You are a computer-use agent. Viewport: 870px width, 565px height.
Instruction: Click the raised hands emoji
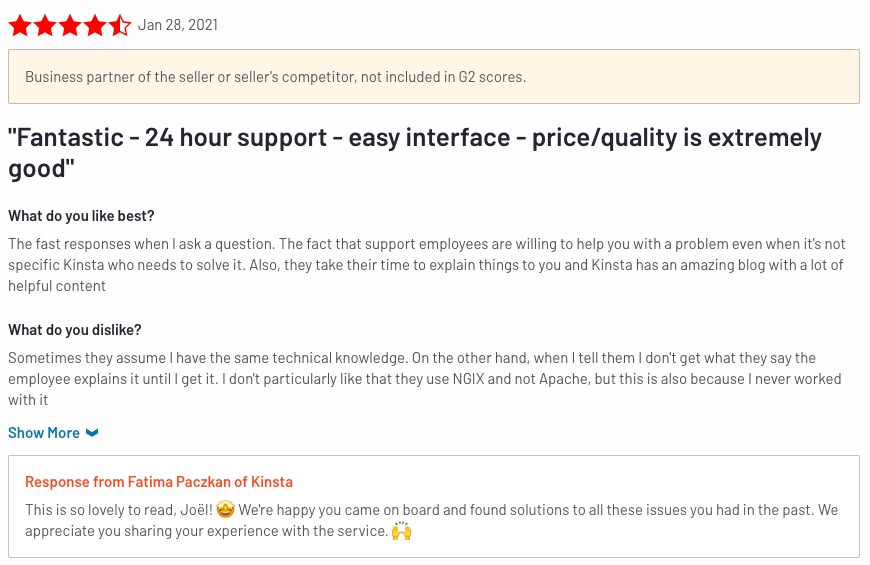coord(401,531)
